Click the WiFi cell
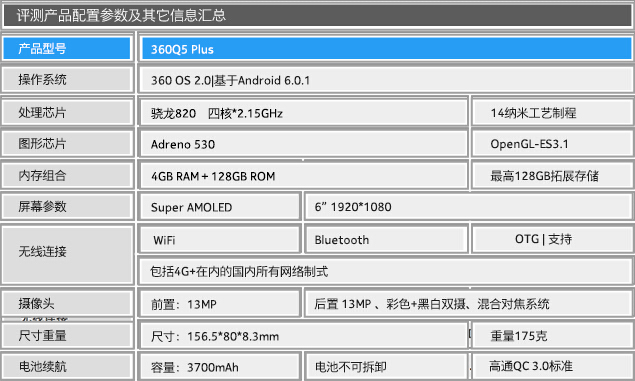Screen dimensions: 635x381 (x=220, y=240)
